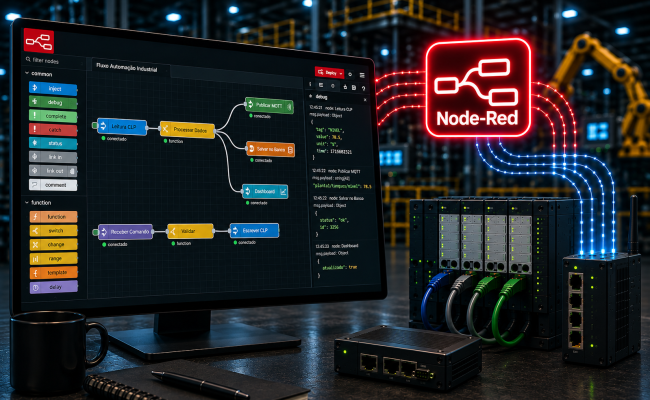The image size is (650, 400).
Task: Click the "status": "ok" debug line
Action: coord(335,220)
